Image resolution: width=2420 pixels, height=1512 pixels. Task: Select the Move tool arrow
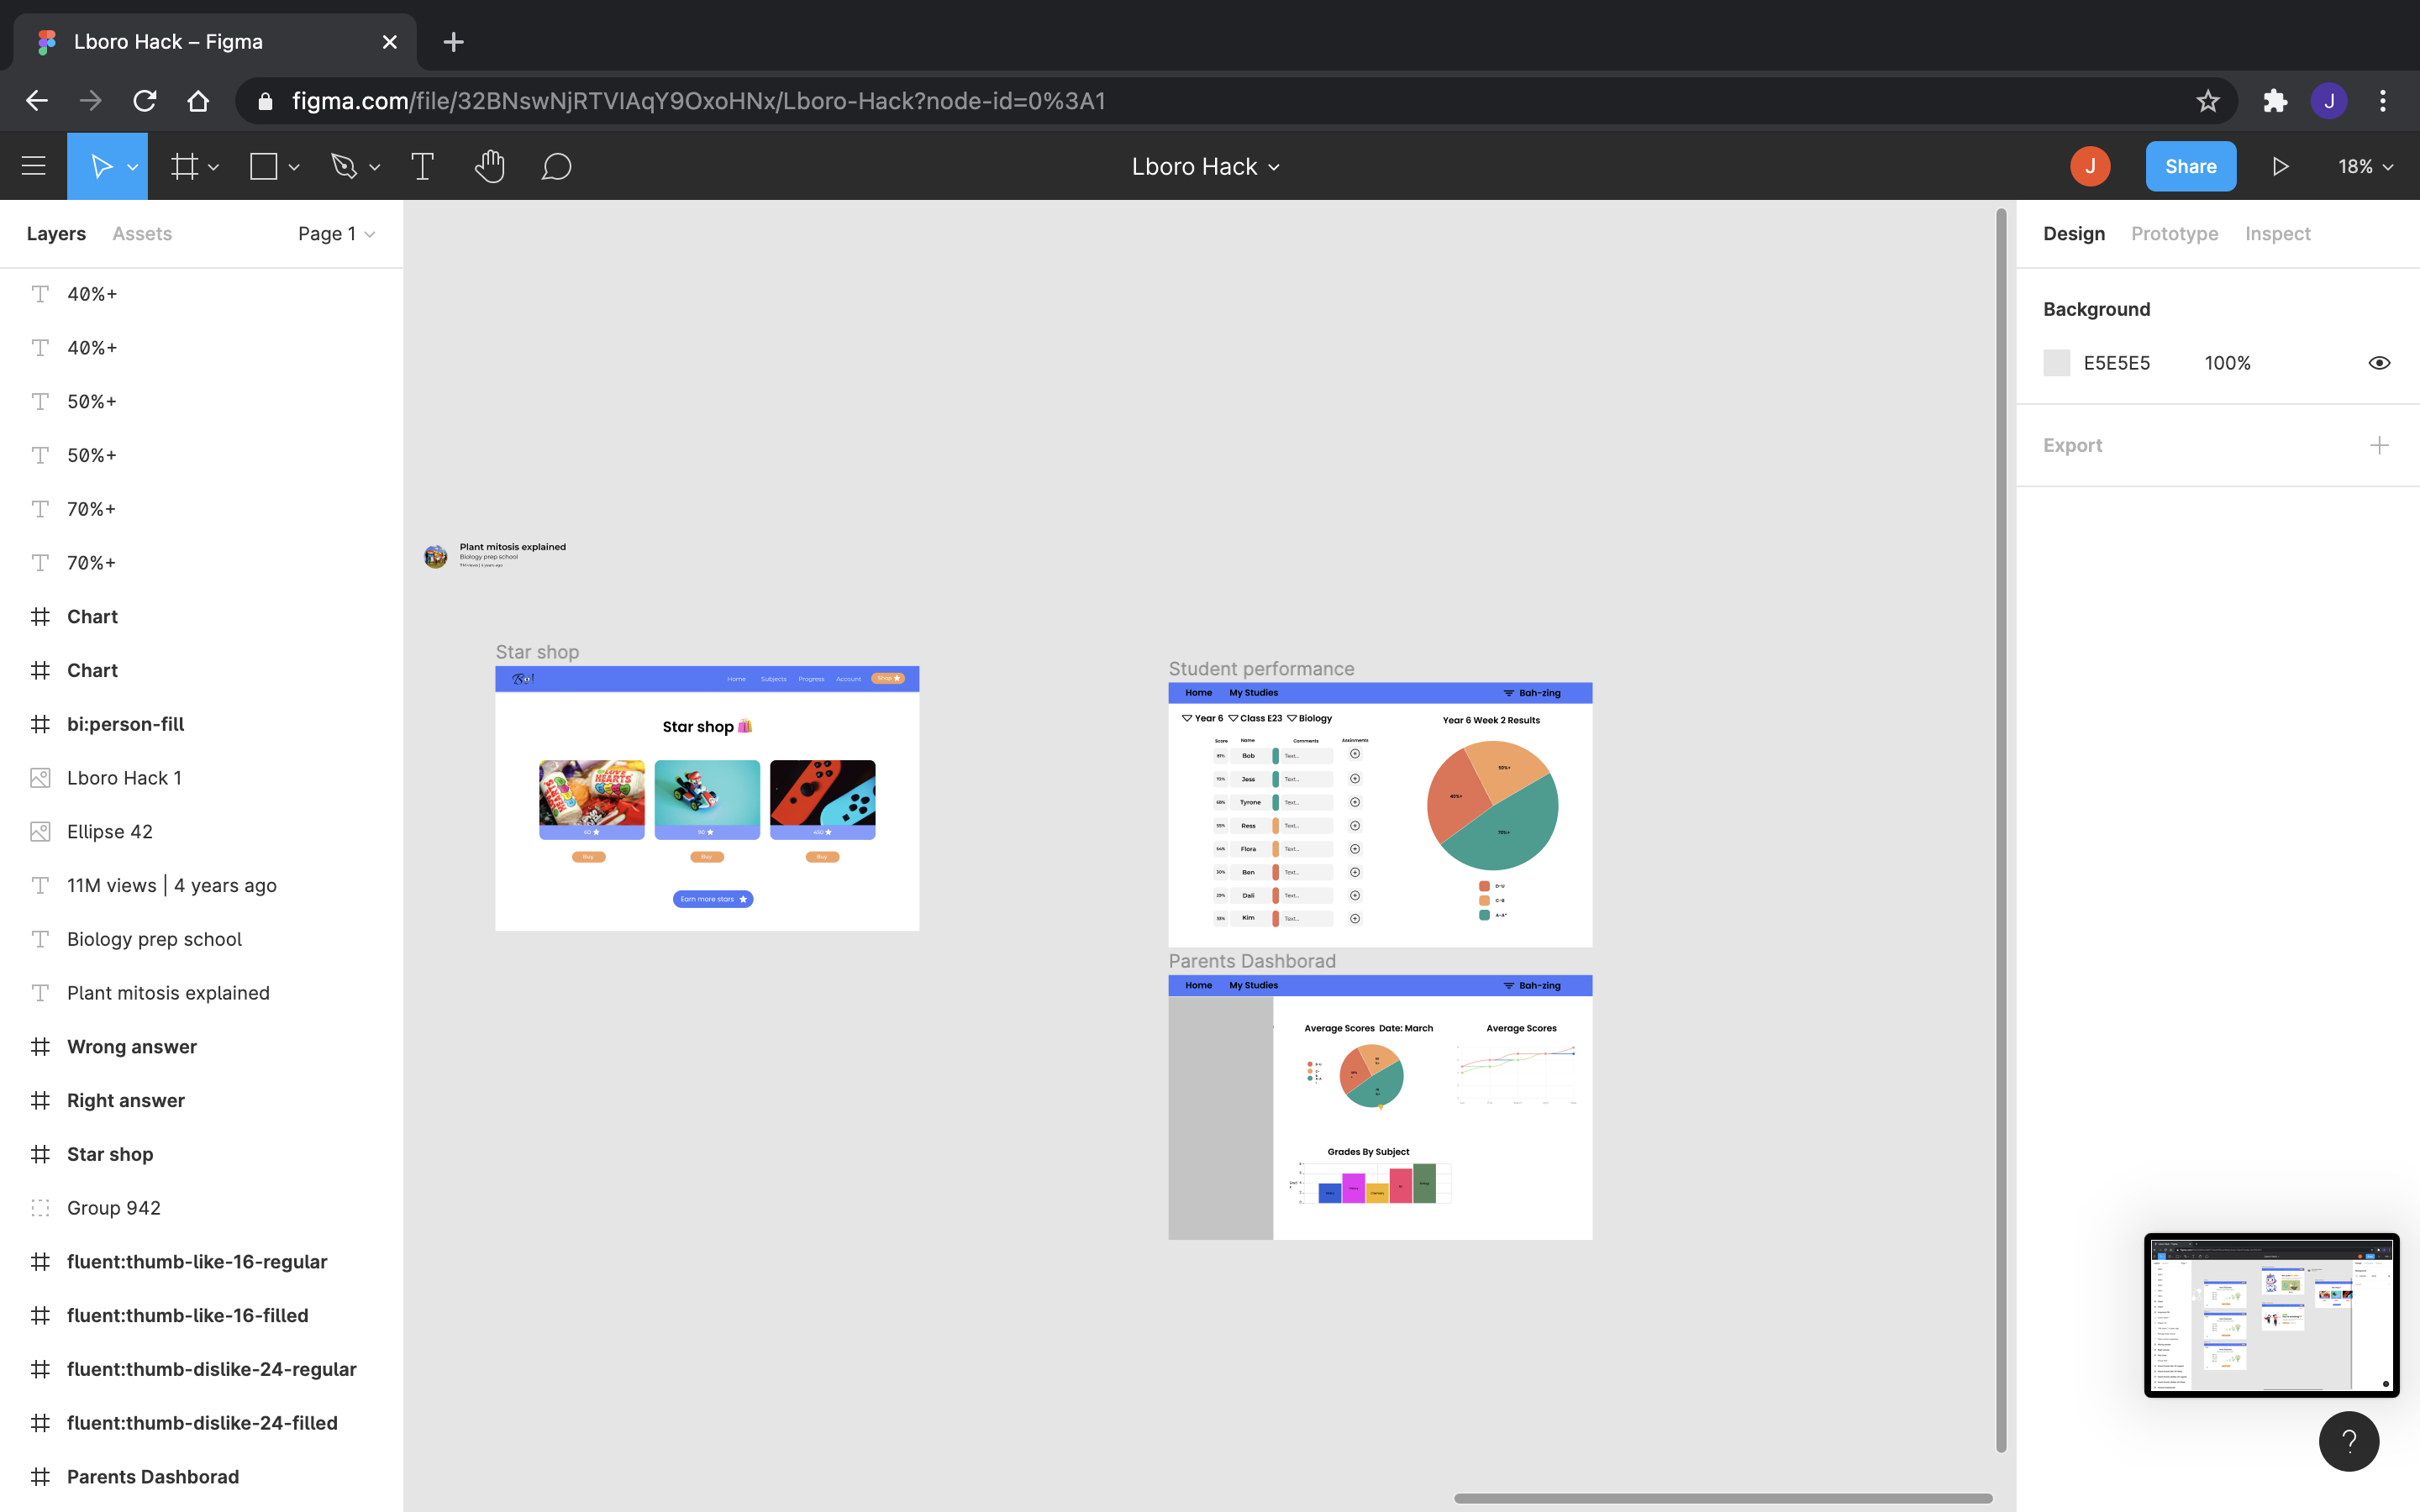(x=101, y=166)
